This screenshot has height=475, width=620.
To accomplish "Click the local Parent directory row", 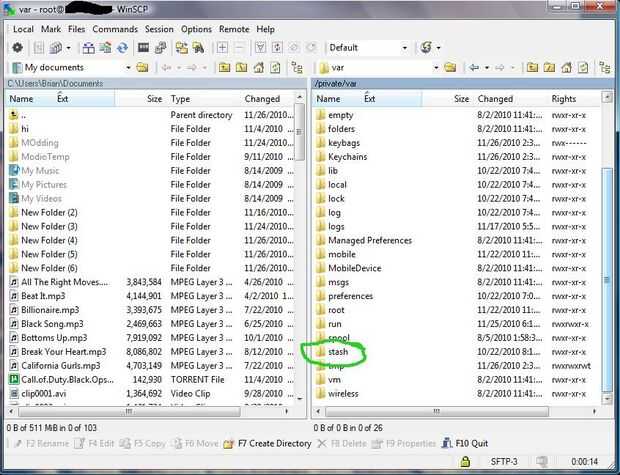I will (x=151, y=115).
